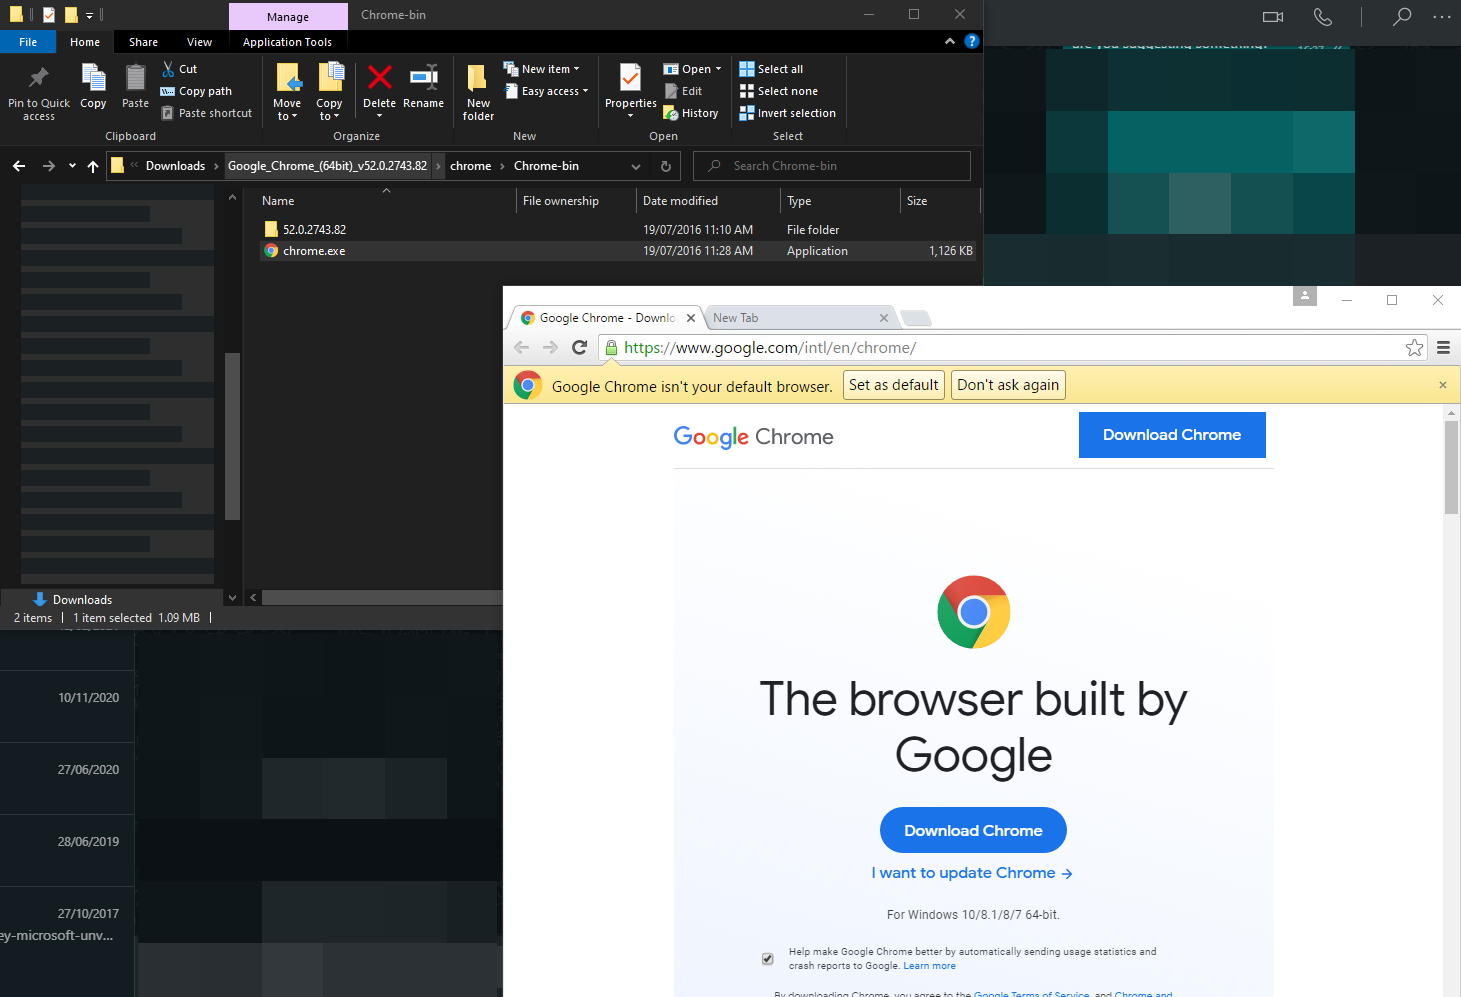Switch to View ribbon tab
The image size is (1461, 997).
coord(199,42)
